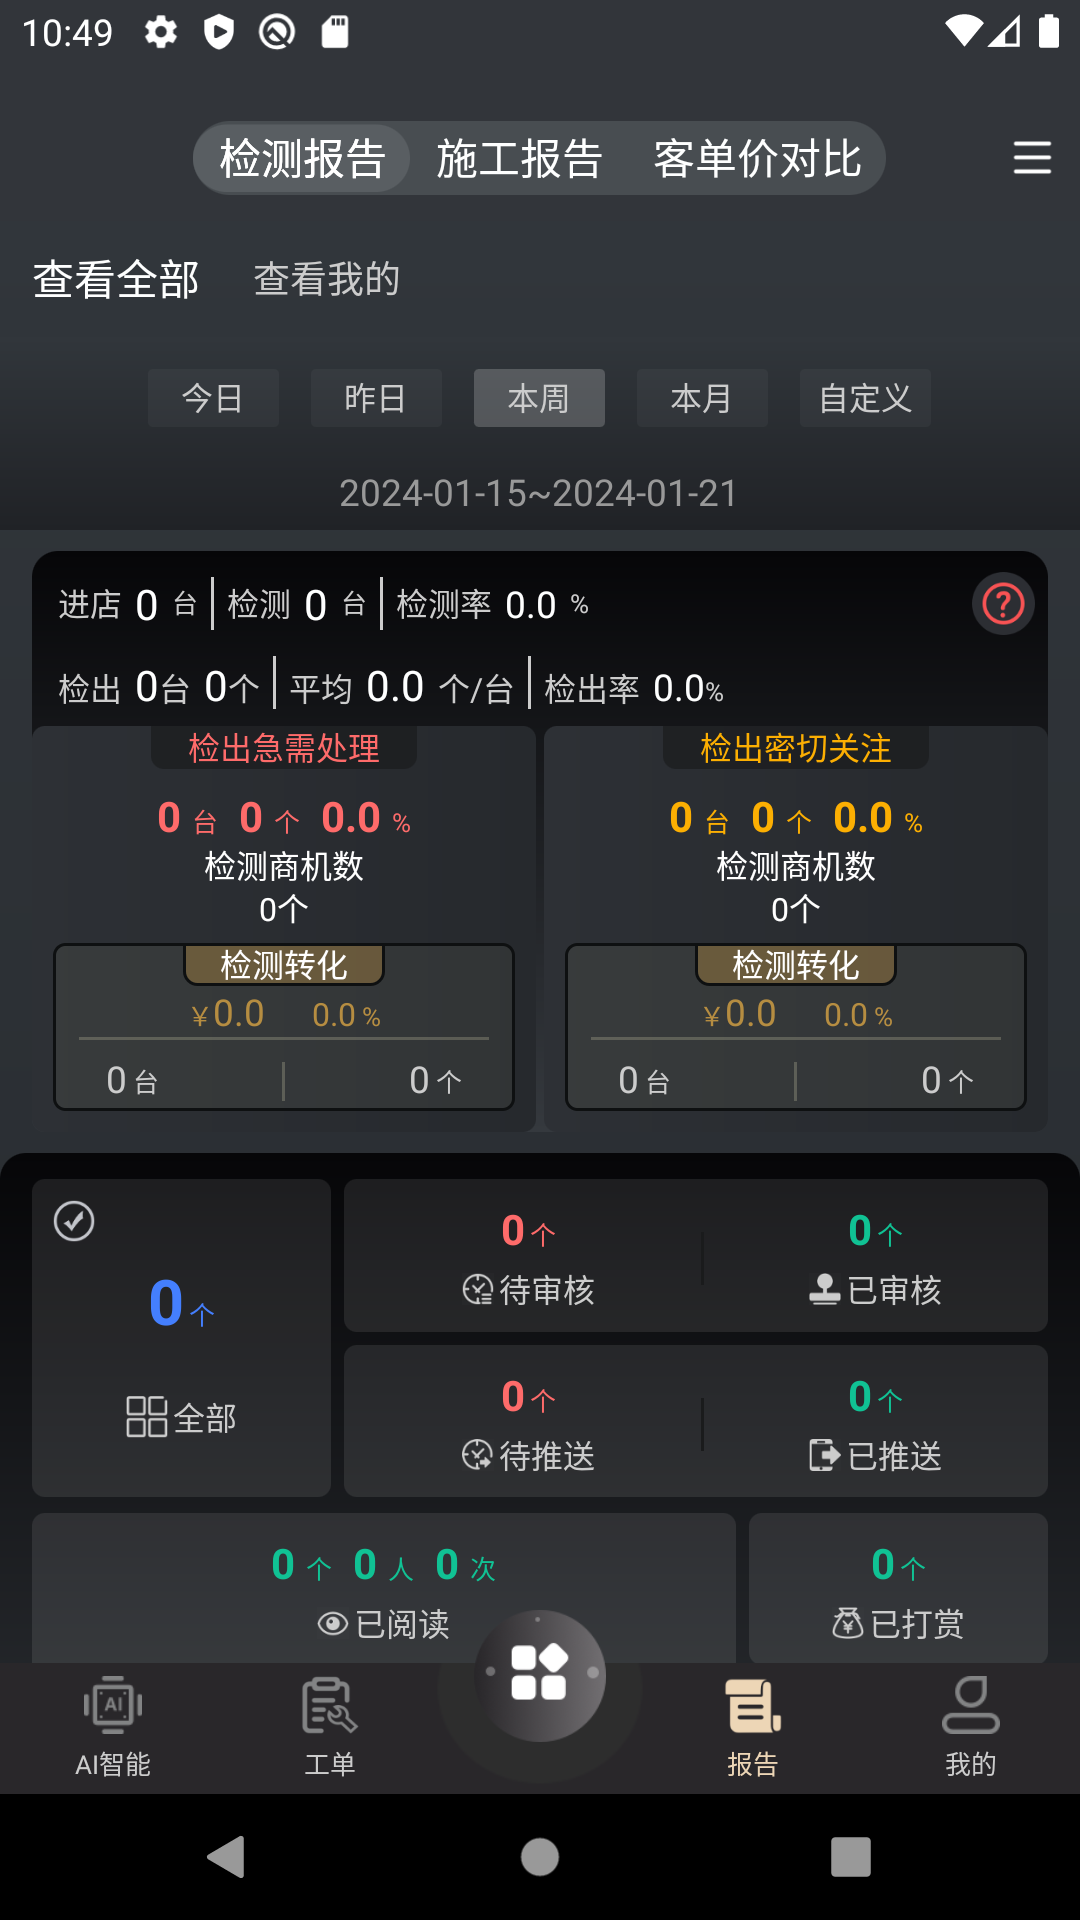The width and height of the screenshot is (1080, 1920).
Task: Filter by 昨日
Action: [x=376, y=398]
